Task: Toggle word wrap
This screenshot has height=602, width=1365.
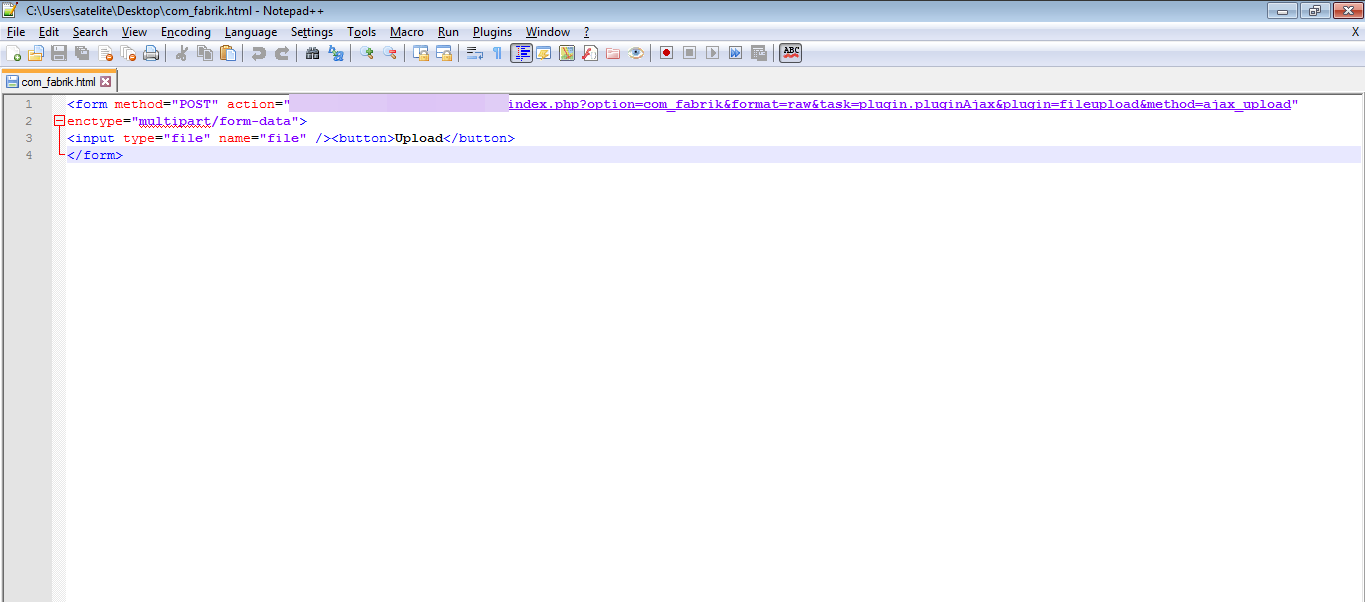Action: click(x=473, y=52)
